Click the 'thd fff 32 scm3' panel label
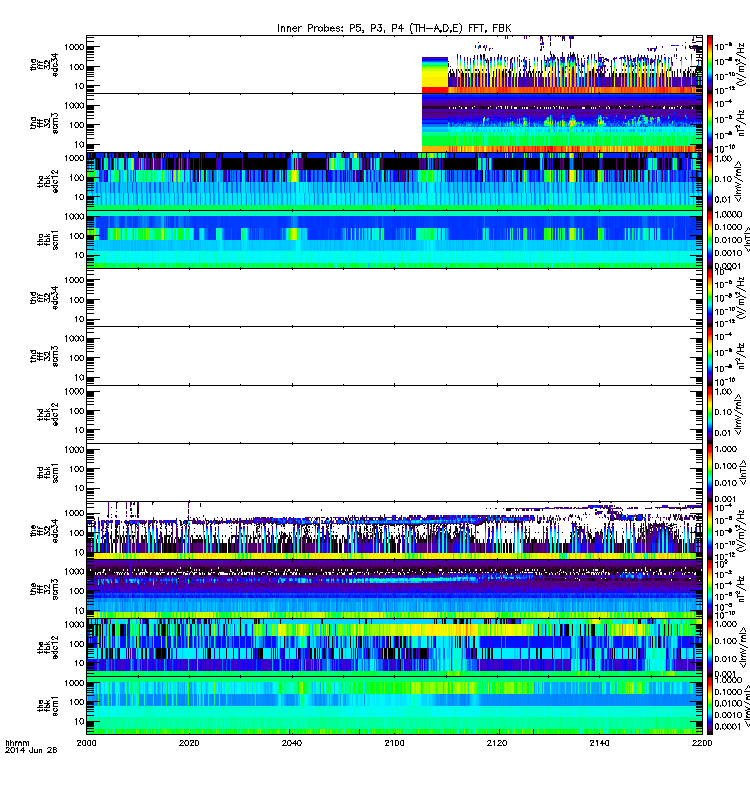The height and width of the screenshot is (800, 750). point(44,356)
